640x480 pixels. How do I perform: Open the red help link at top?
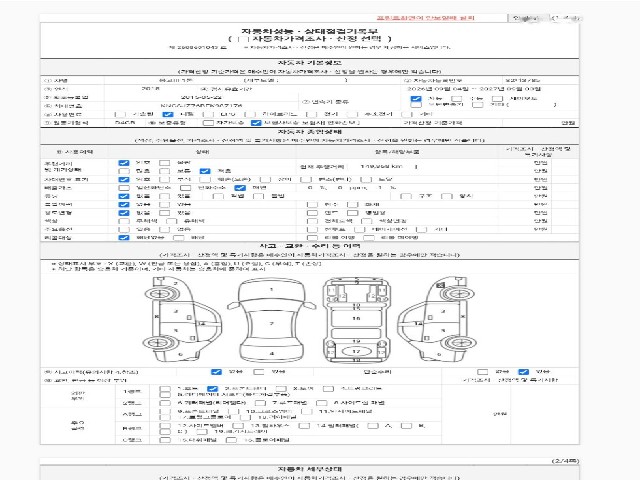(426, 18)
